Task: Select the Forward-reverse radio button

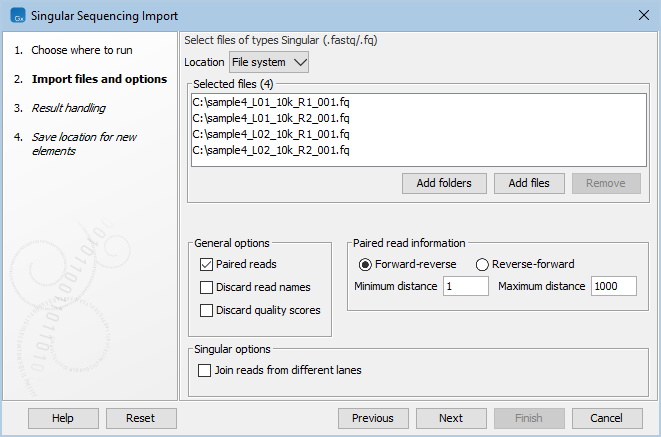Action: point(365,265)
